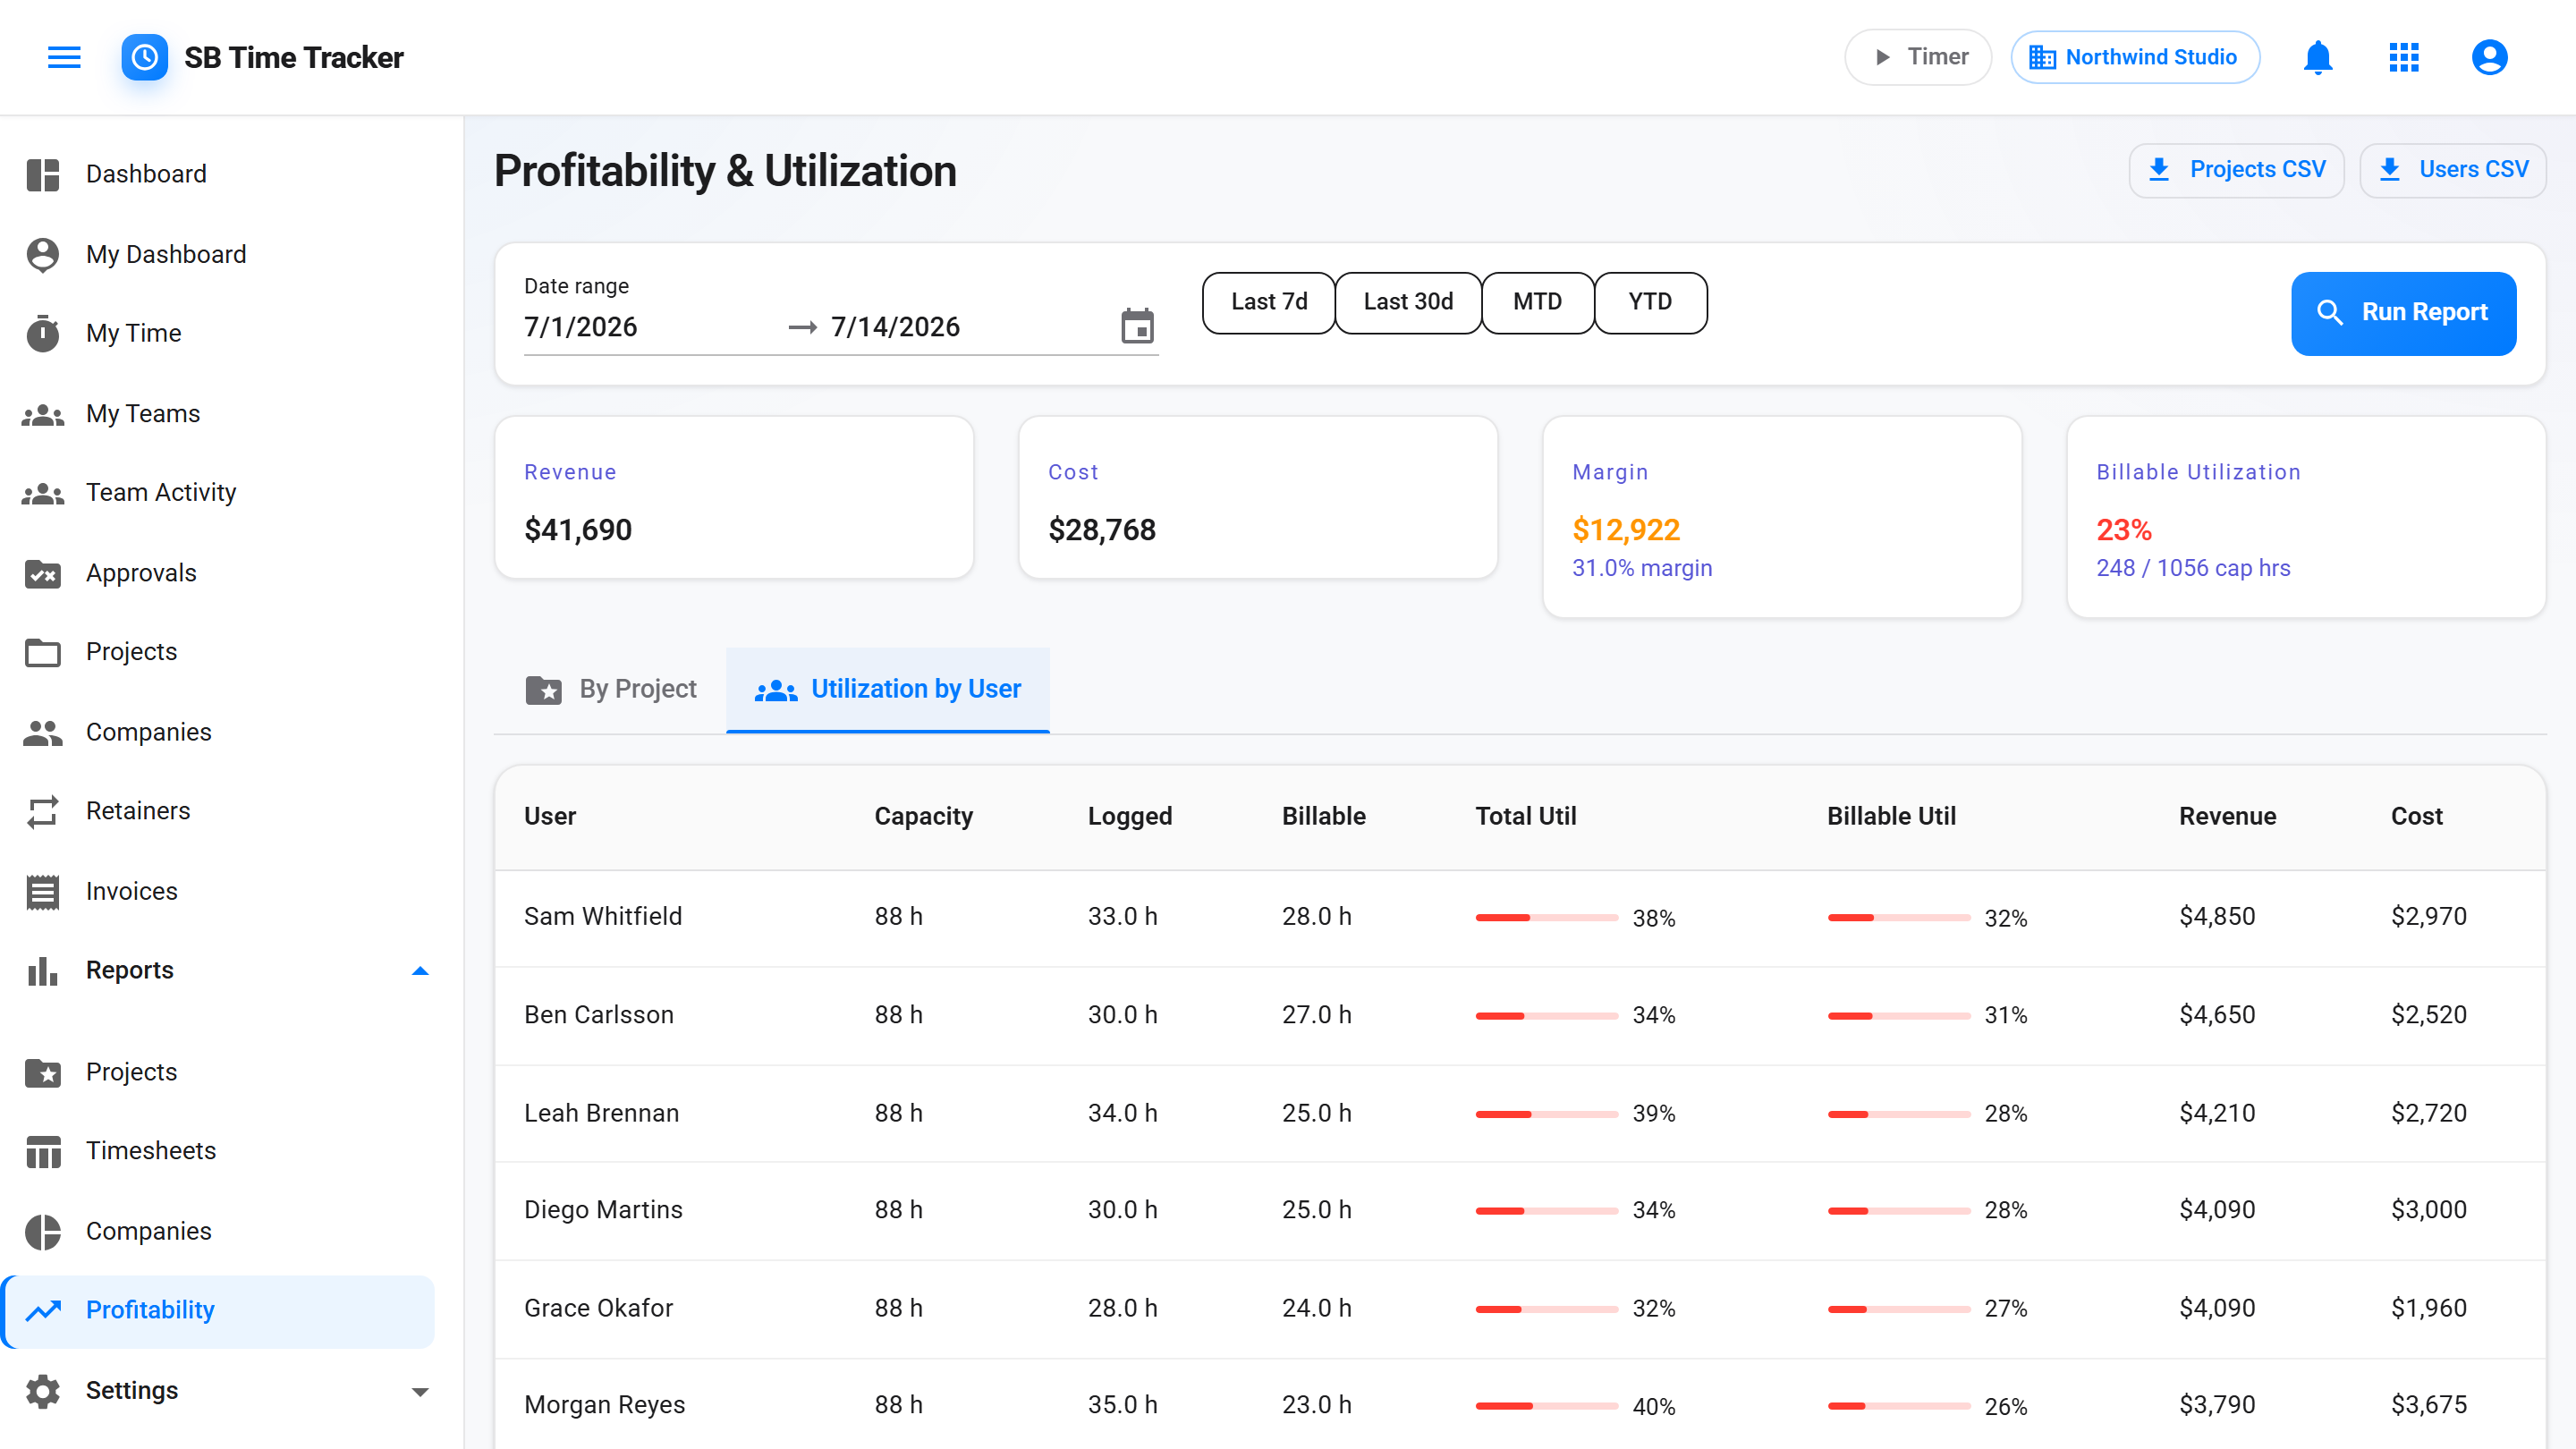Click the Profitability trend line icon
The height and width of the screenshot is (1449, 2576).
coord(43,1310)
